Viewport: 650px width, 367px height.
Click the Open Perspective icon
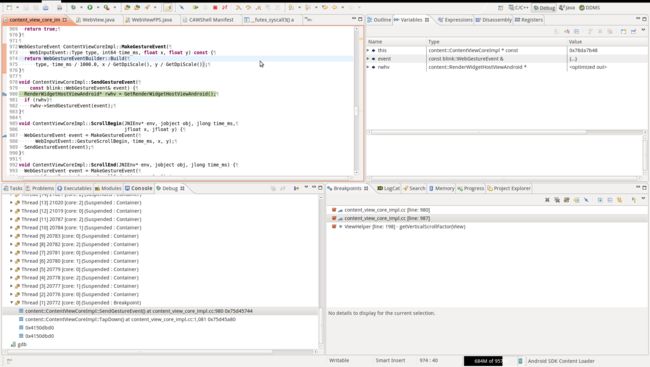[x=500, y=7]
